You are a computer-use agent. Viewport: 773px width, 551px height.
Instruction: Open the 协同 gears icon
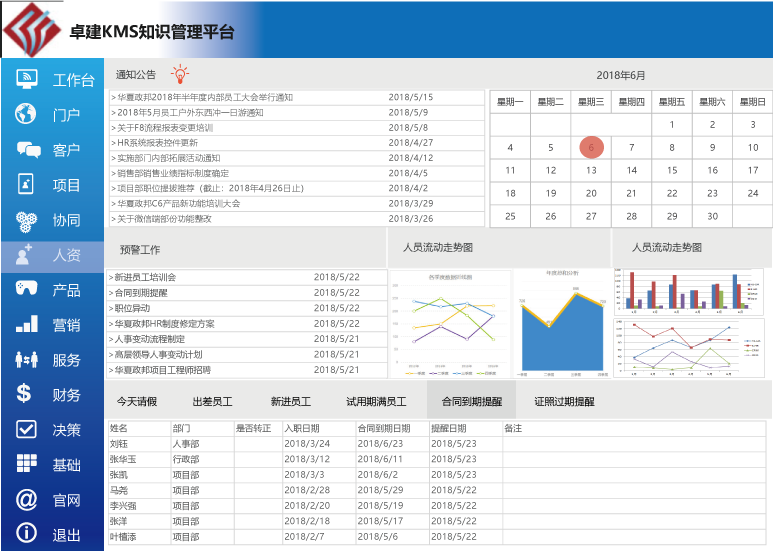(27, 220)
